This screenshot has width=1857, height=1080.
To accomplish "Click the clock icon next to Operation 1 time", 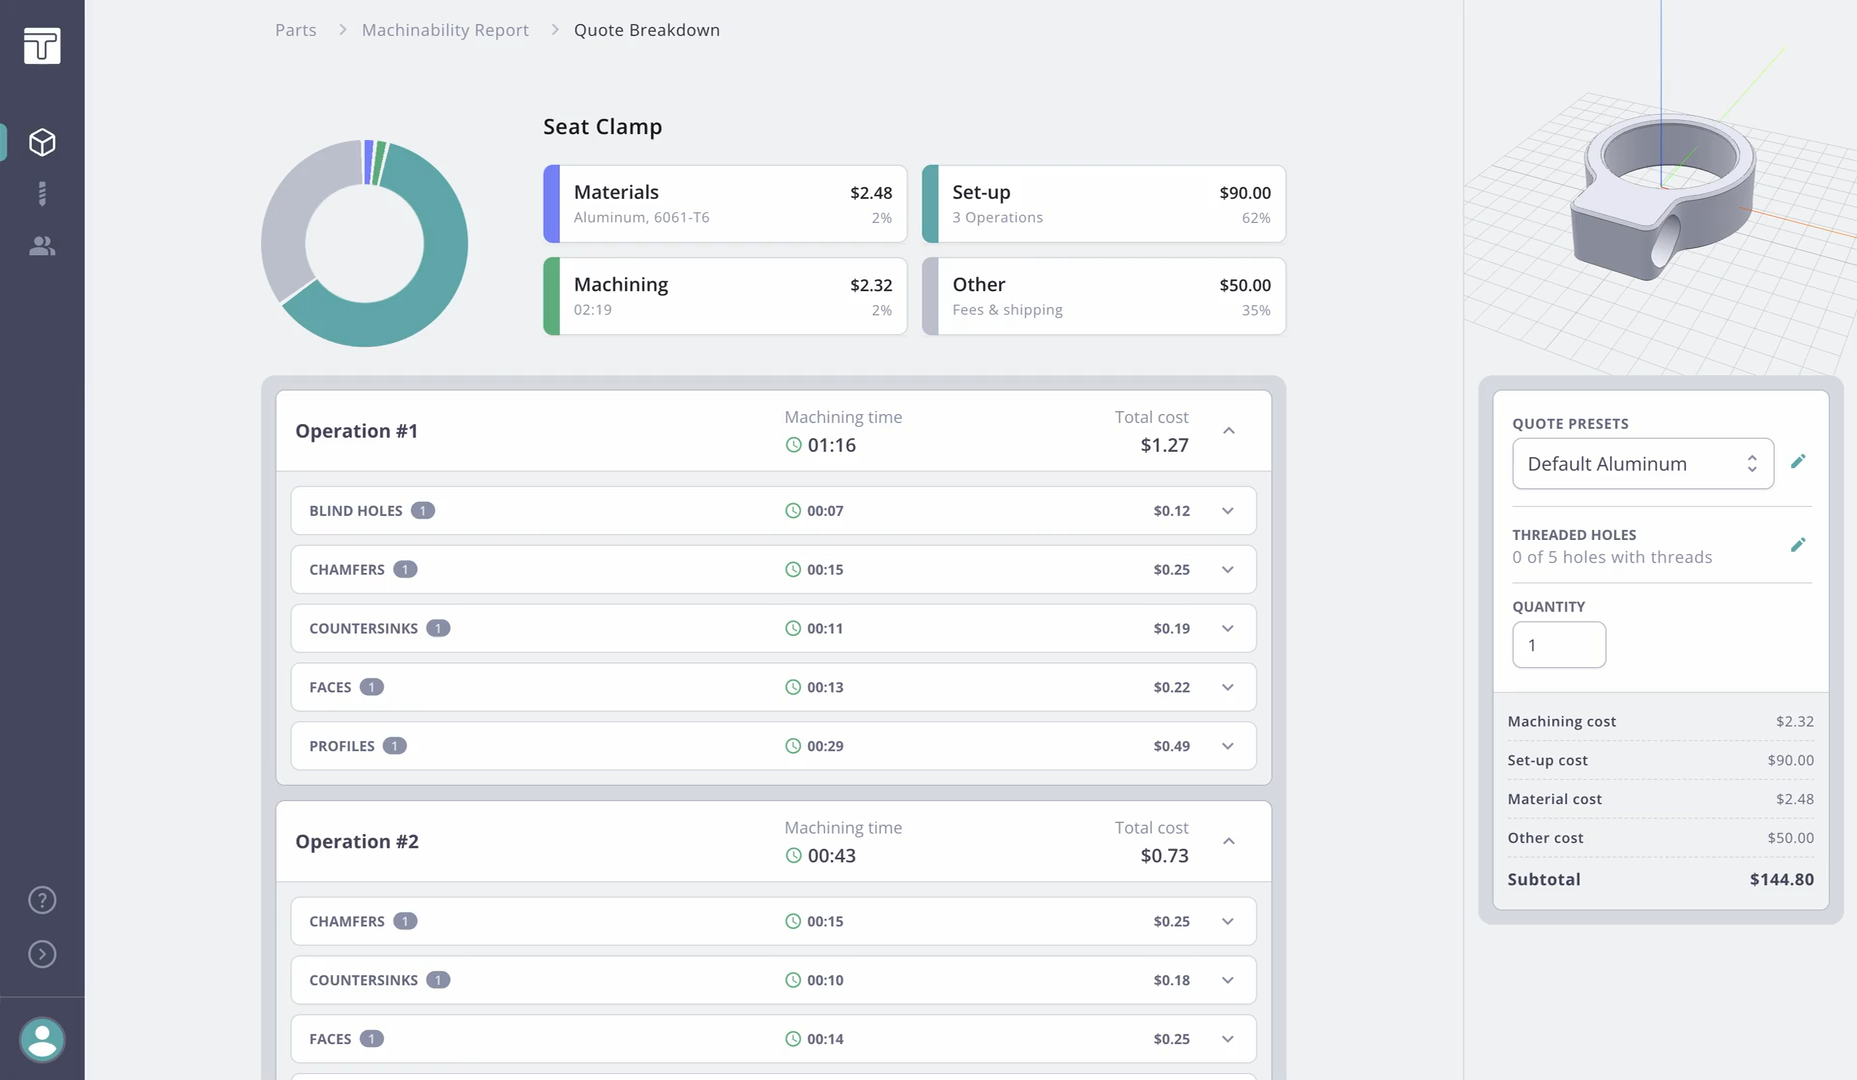I will 792,445.
